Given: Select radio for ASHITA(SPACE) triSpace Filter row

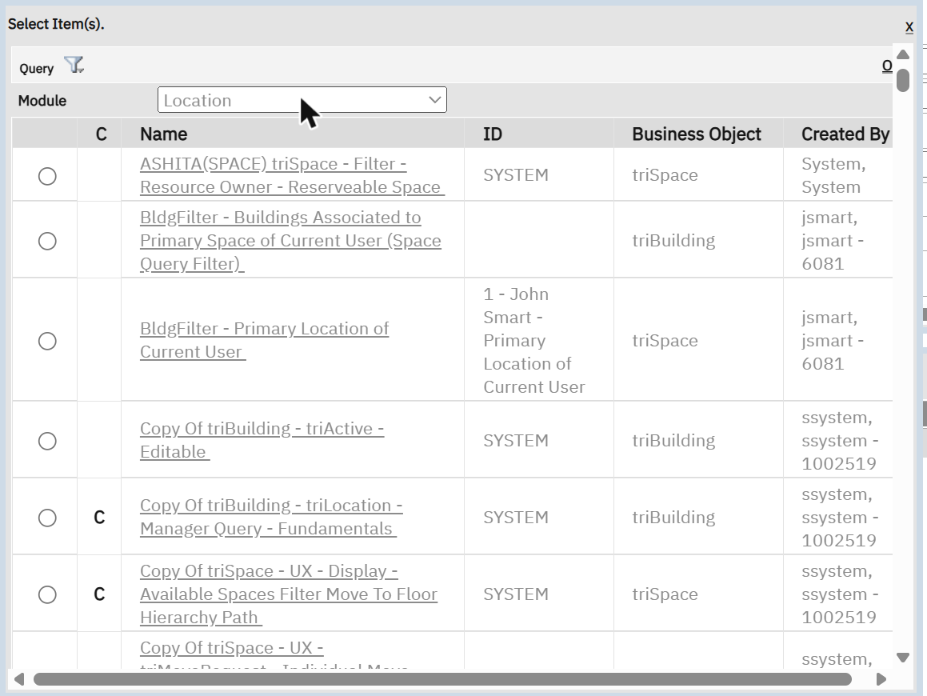Looking at the screenshot, I should (x=47, y=176).
